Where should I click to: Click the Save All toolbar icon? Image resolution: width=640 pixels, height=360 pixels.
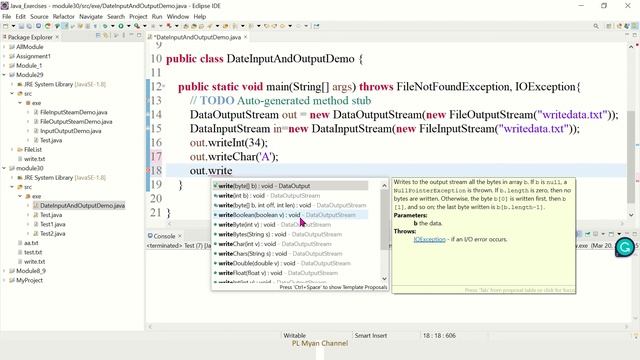pyautogui.click(x=29, y=26)
